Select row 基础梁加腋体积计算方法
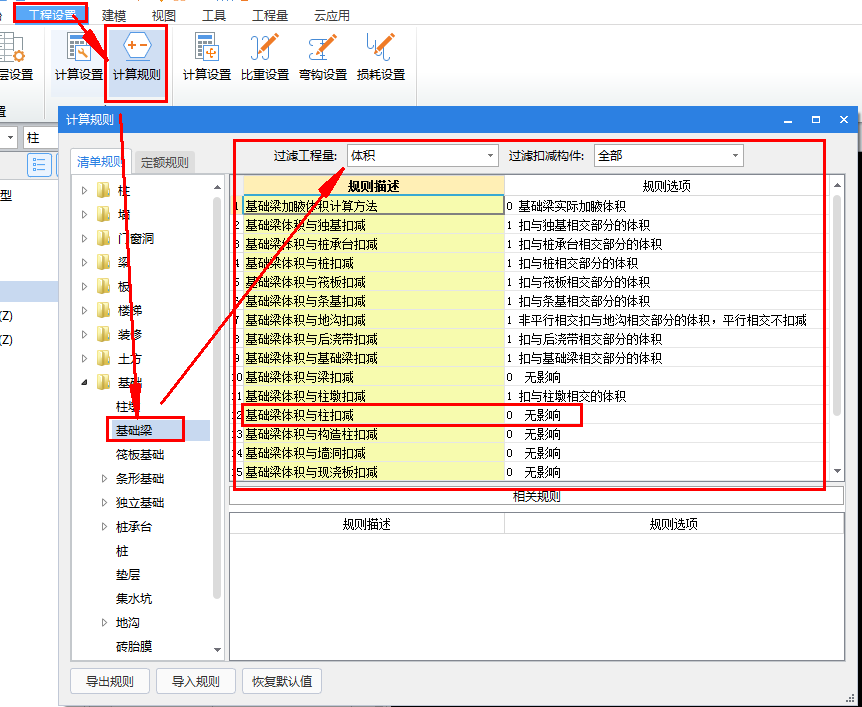 point(373,206)
